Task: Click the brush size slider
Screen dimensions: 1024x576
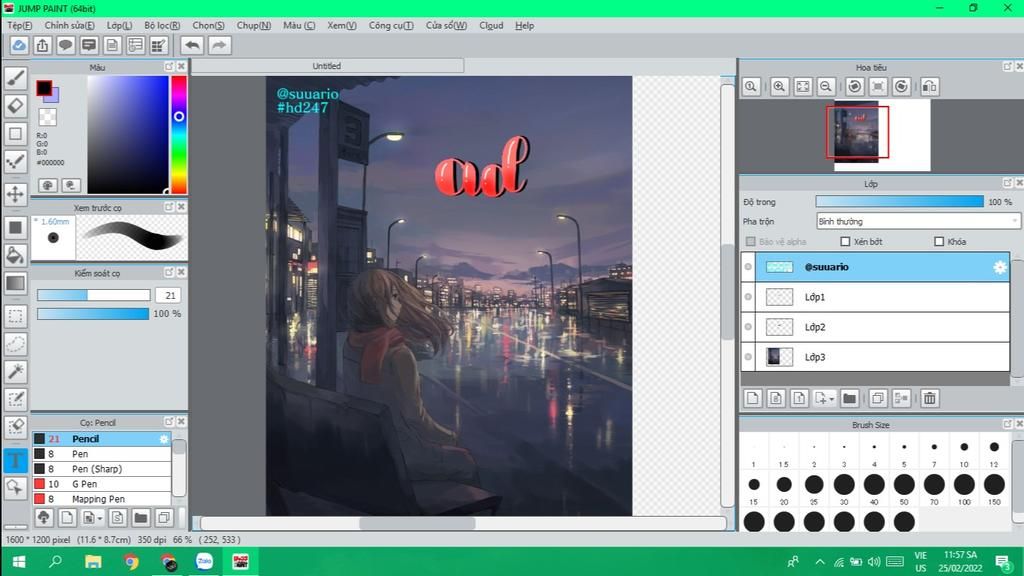Action: 93,295
